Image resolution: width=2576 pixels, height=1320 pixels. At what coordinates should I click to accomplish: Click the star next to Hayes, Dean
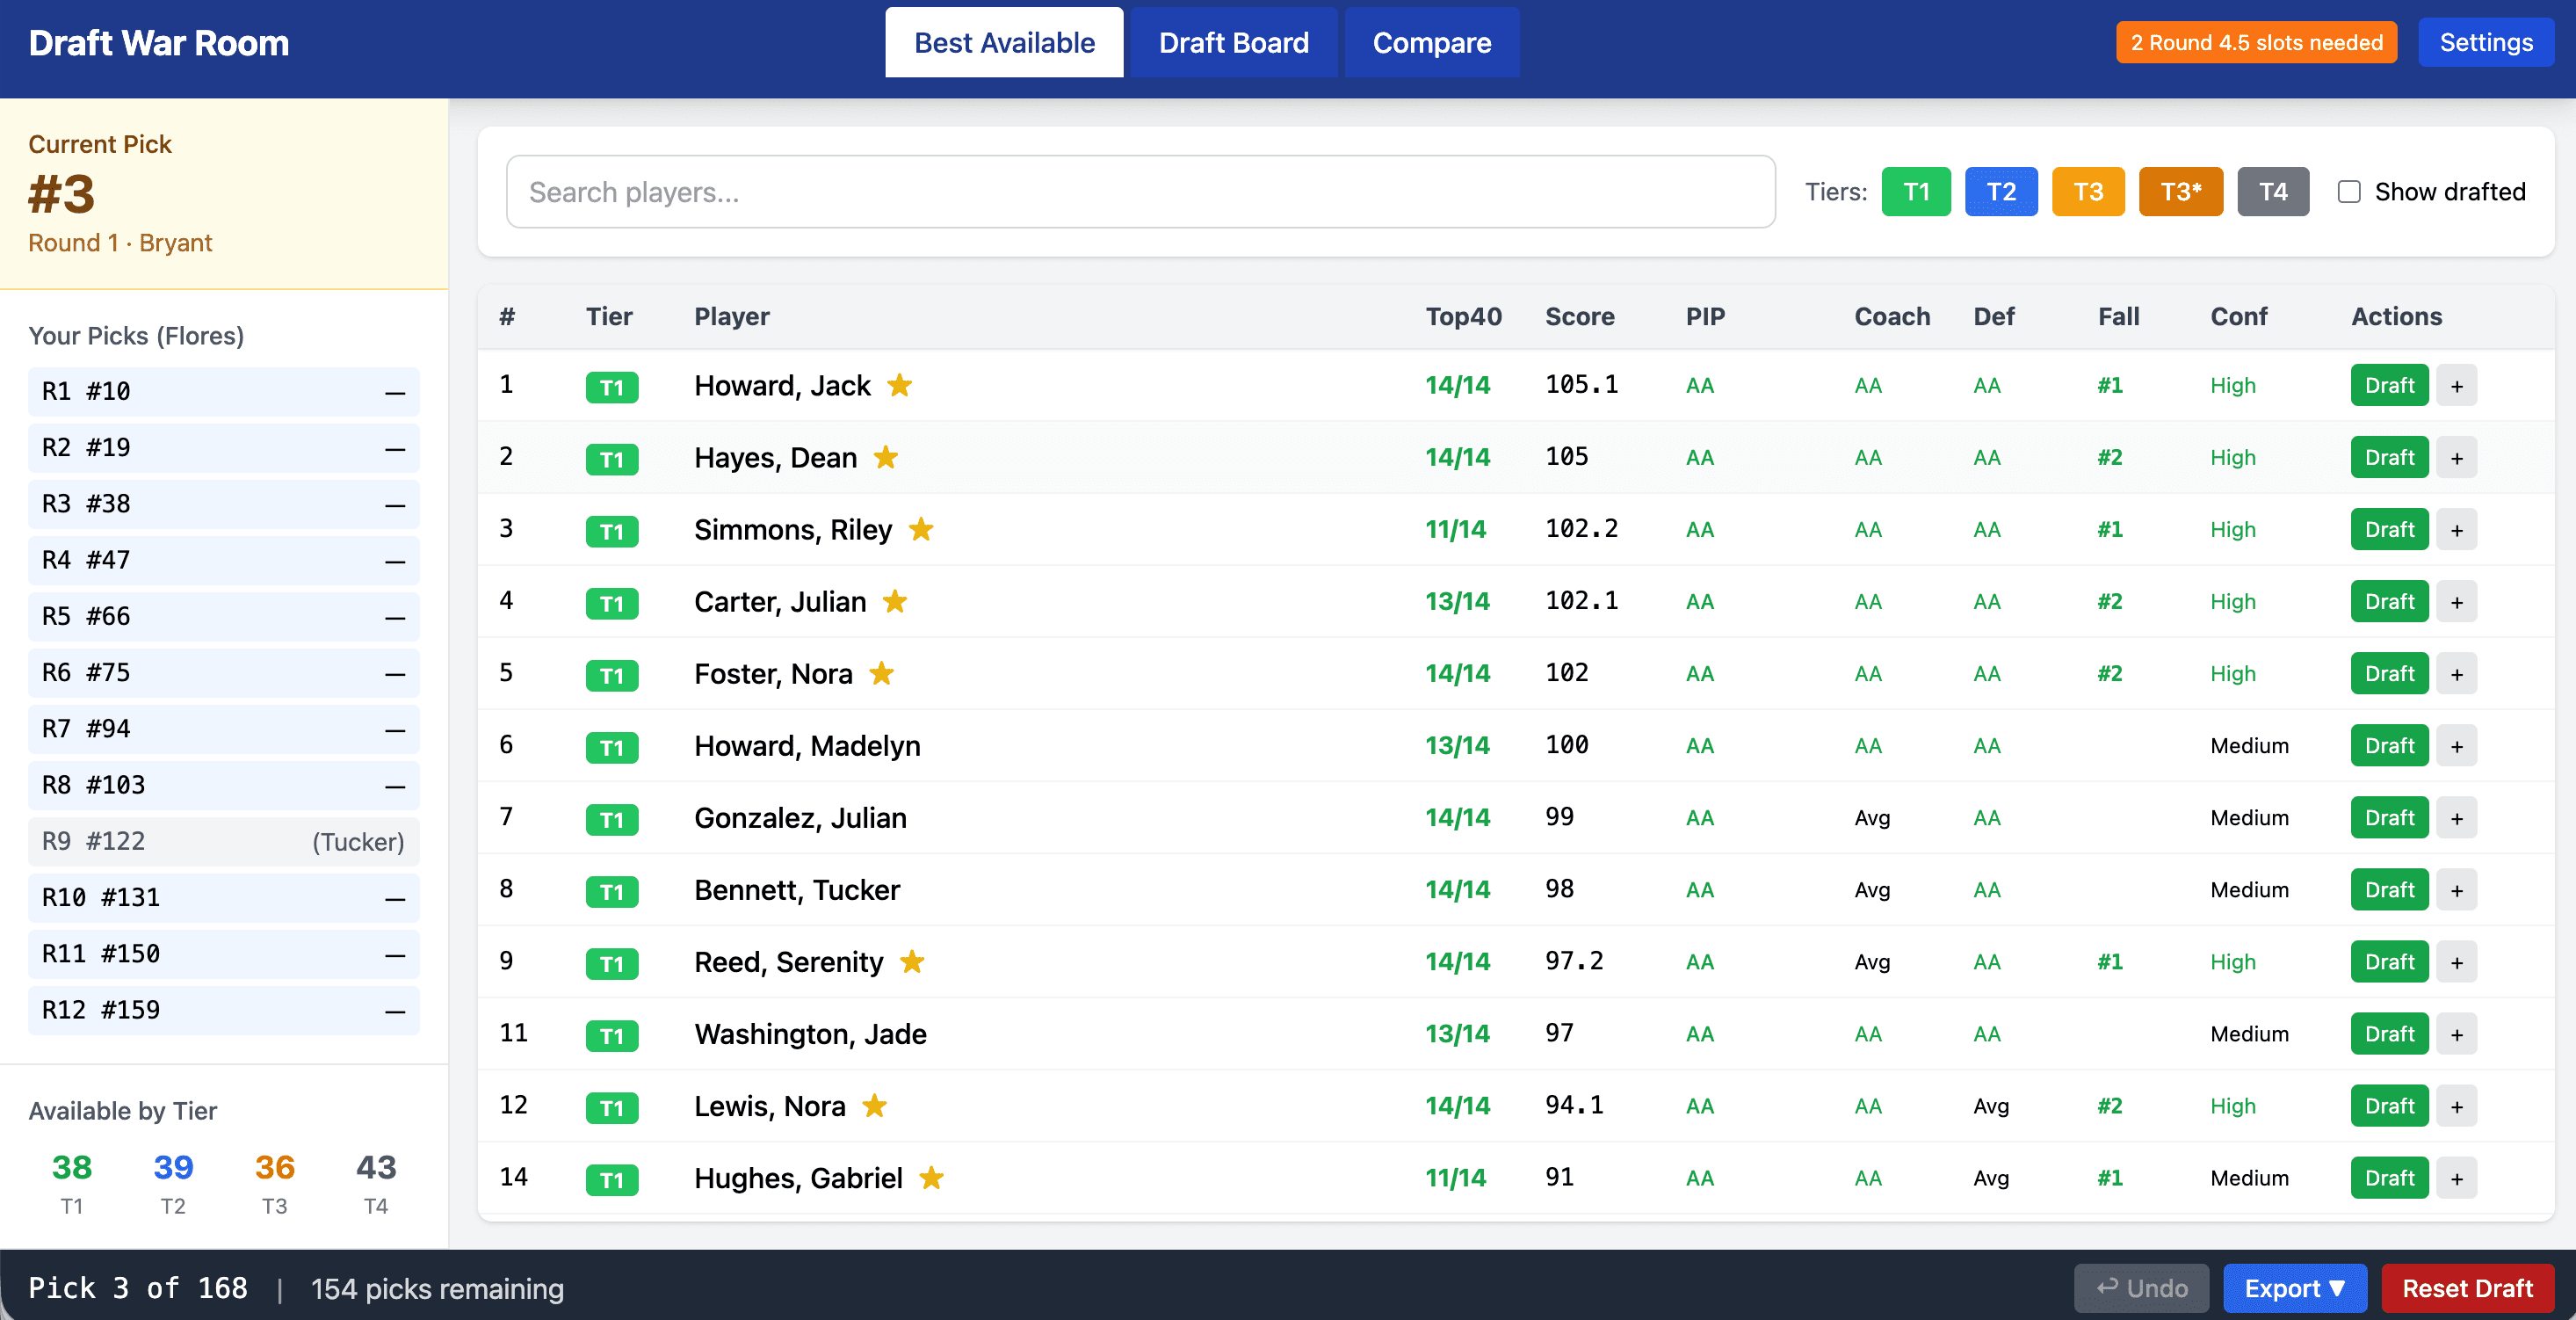point(886,457)
